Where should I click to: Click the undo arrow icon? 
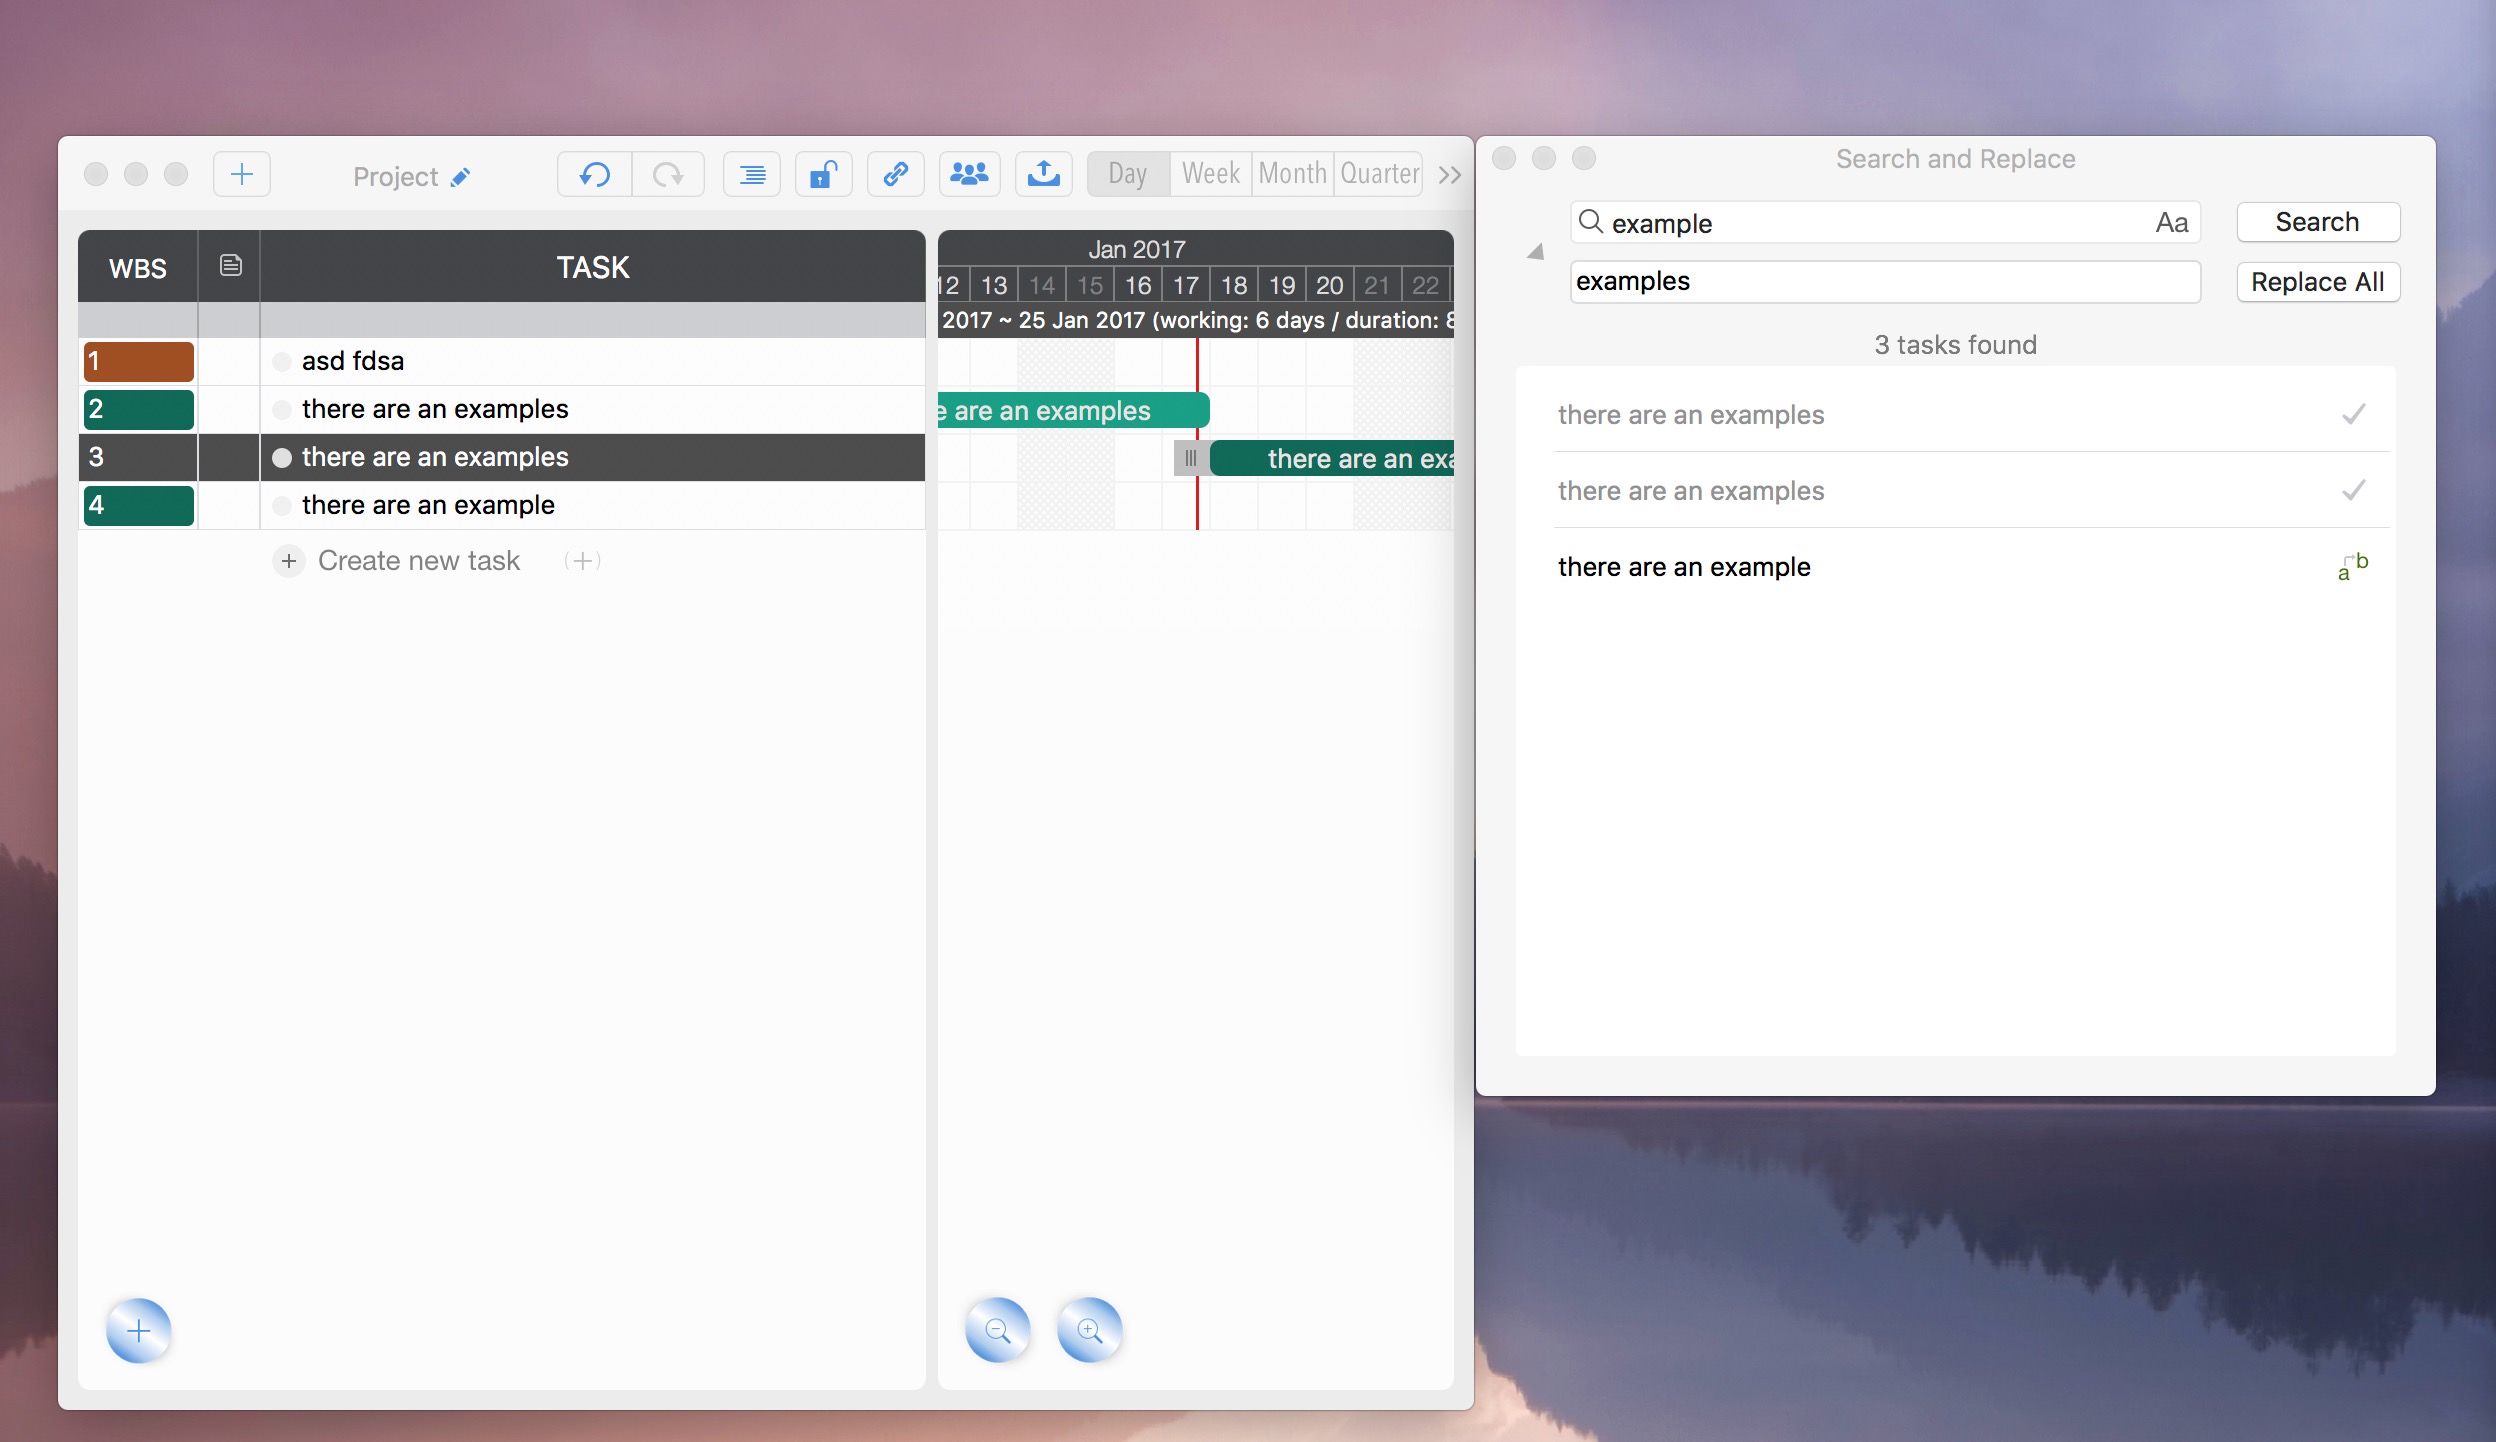click(x=595, y=175)
